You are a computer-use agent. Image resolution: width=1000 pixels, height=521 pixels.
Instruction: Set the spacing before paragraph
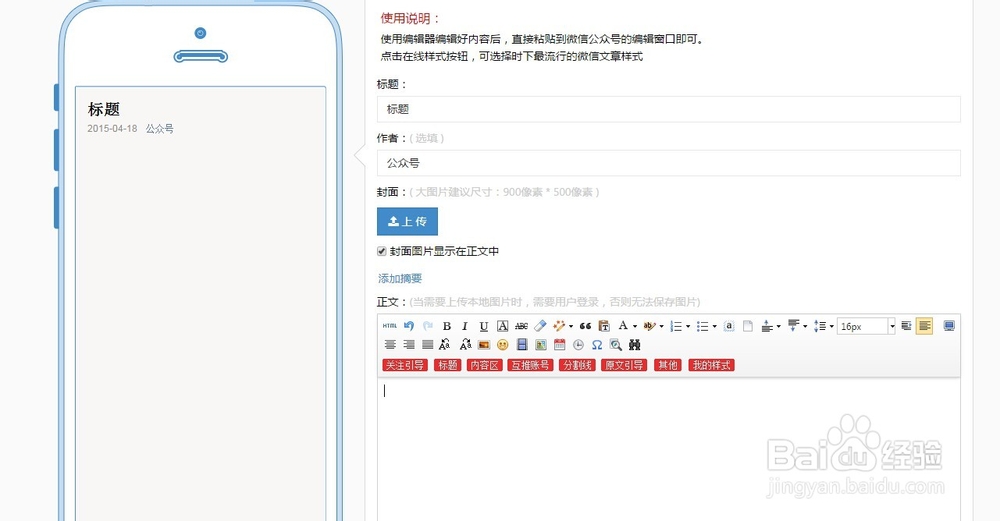767,326
